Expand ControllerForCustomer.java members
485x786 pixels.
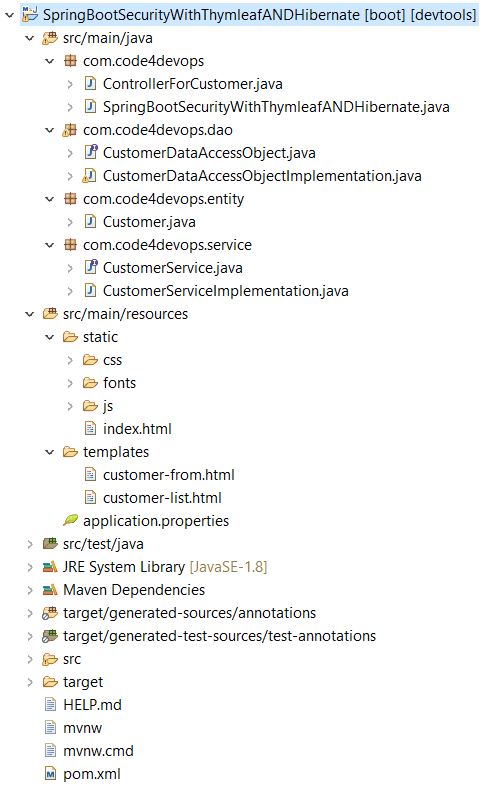click(x=70, y=84)
